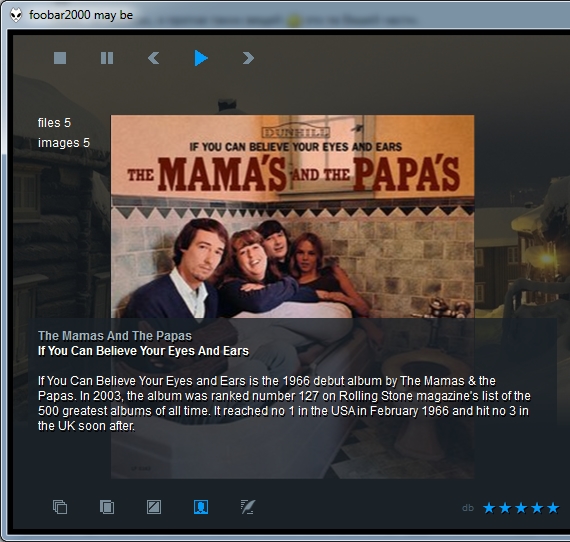
Task: Click the artist name The Mamas And The Papas
Action: [115, 336]
